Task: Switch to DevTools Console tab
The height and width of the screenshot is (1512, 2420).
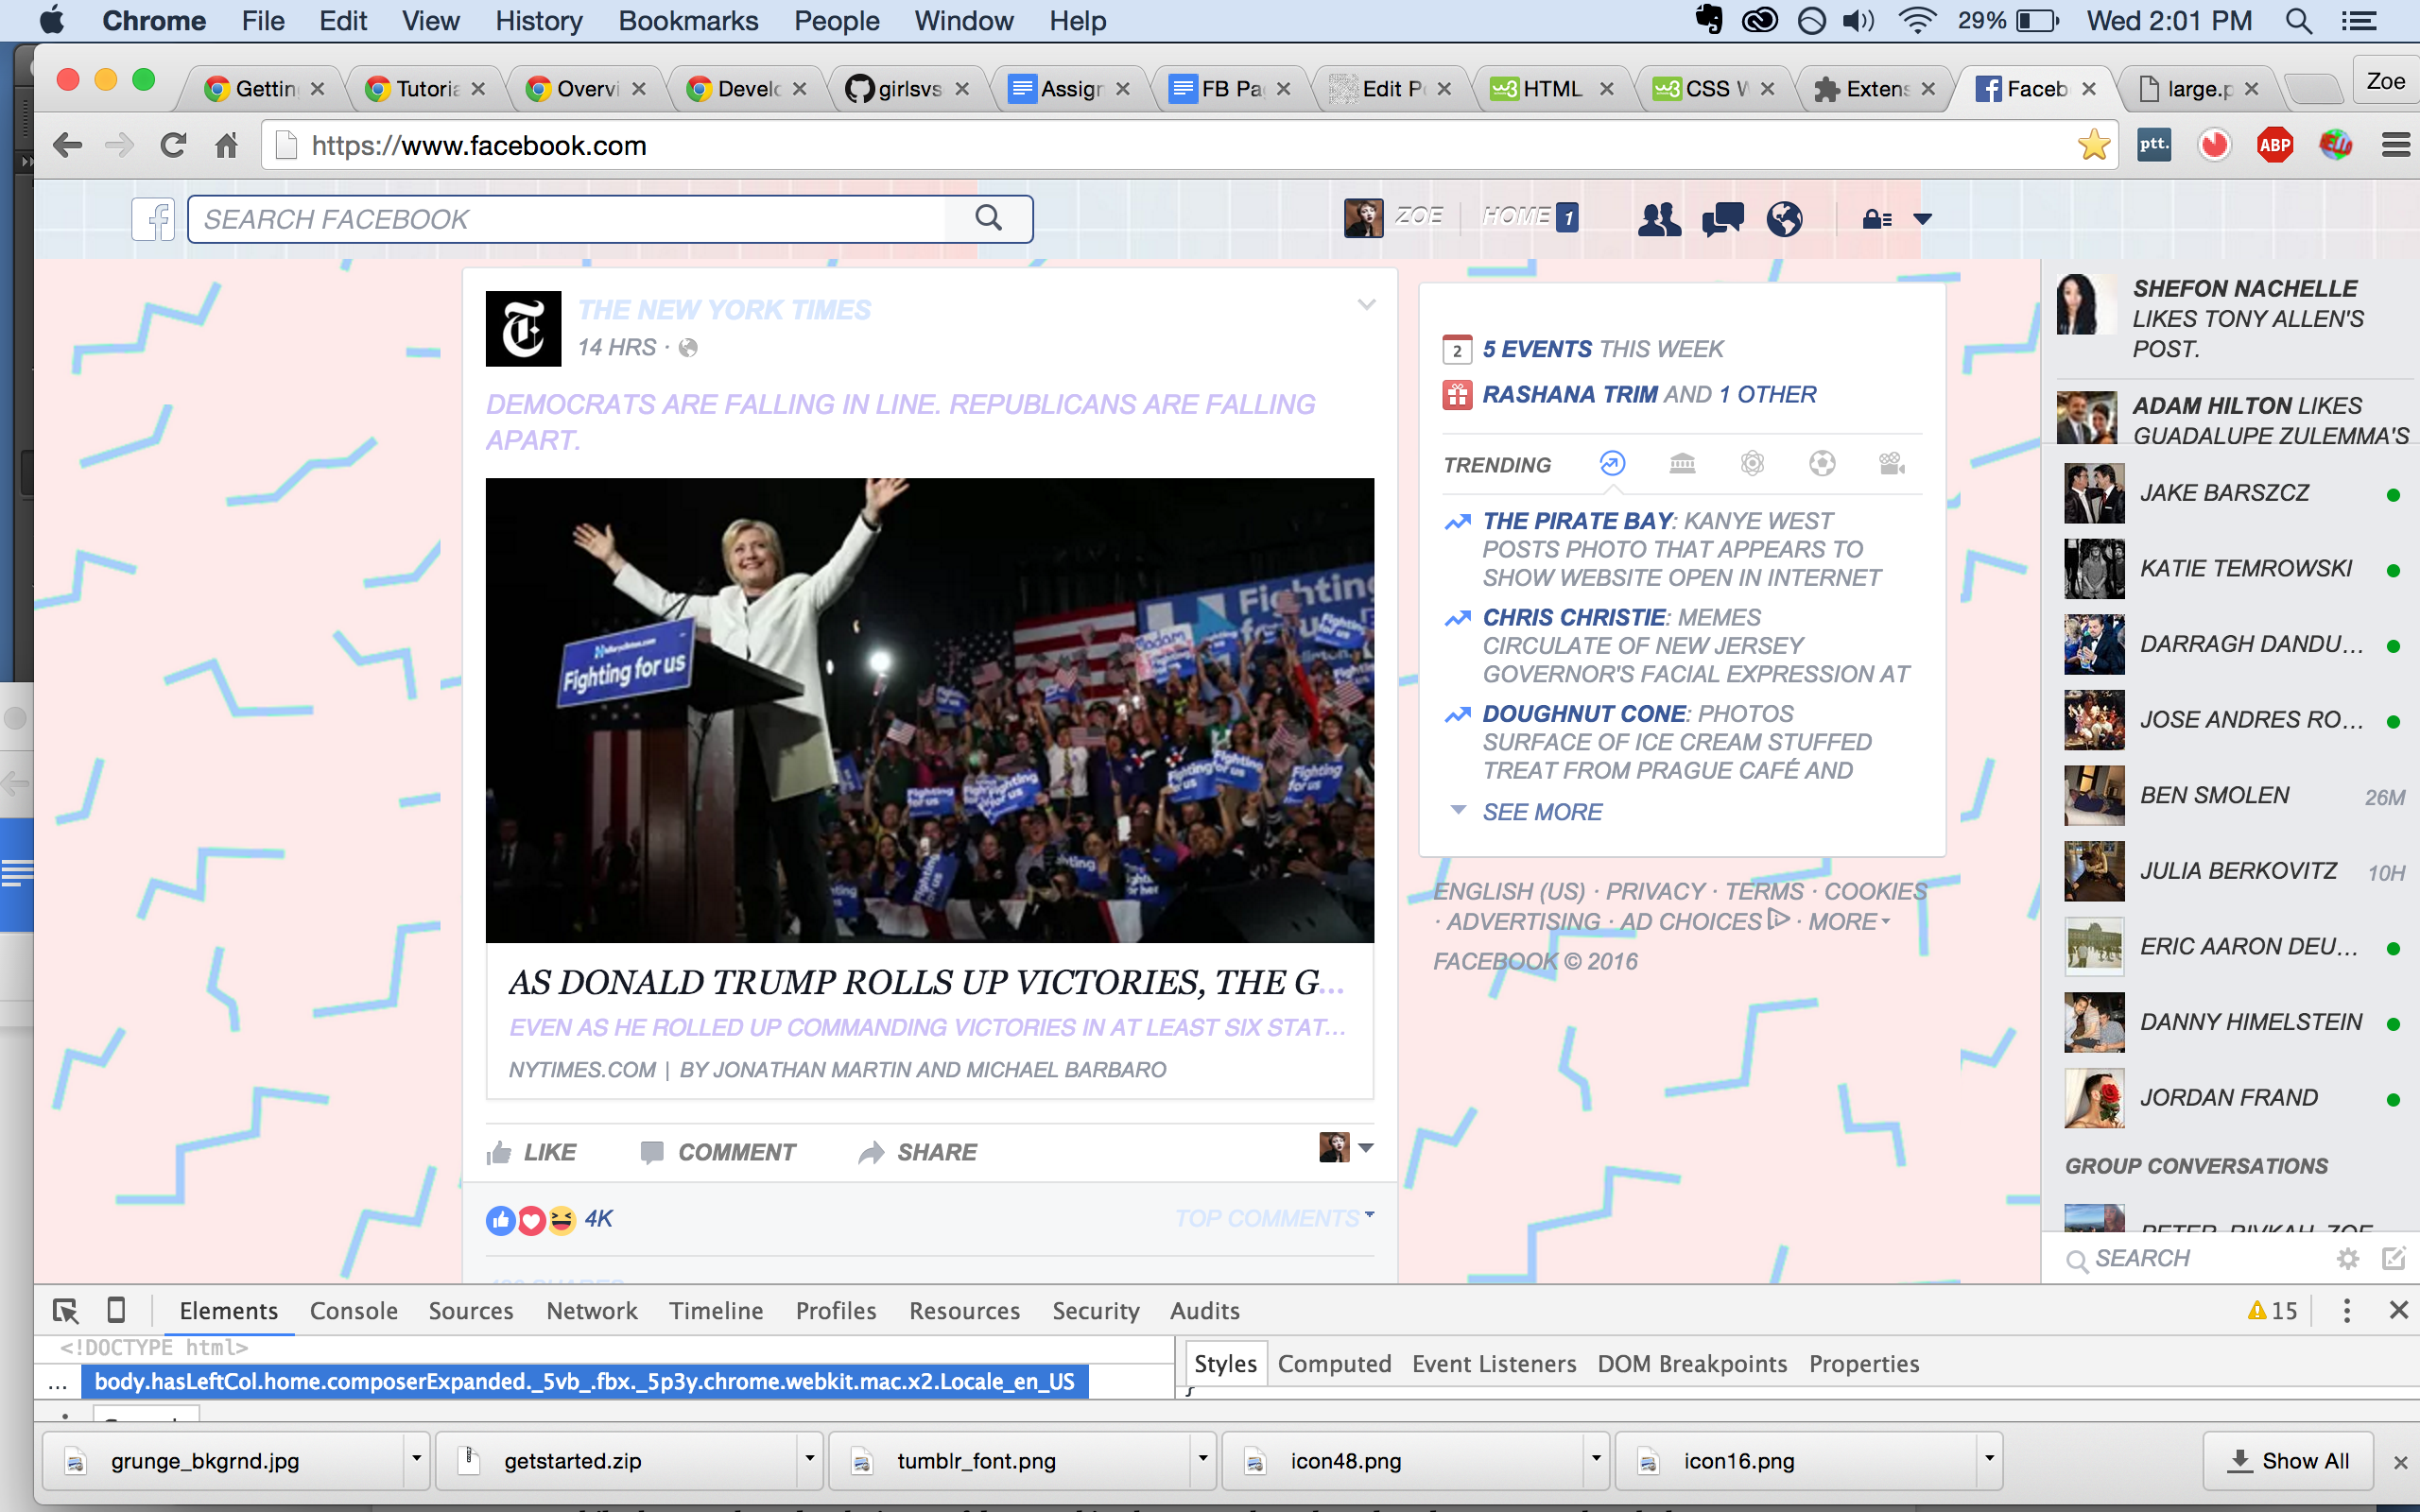Action: [x=353, y=1310]
